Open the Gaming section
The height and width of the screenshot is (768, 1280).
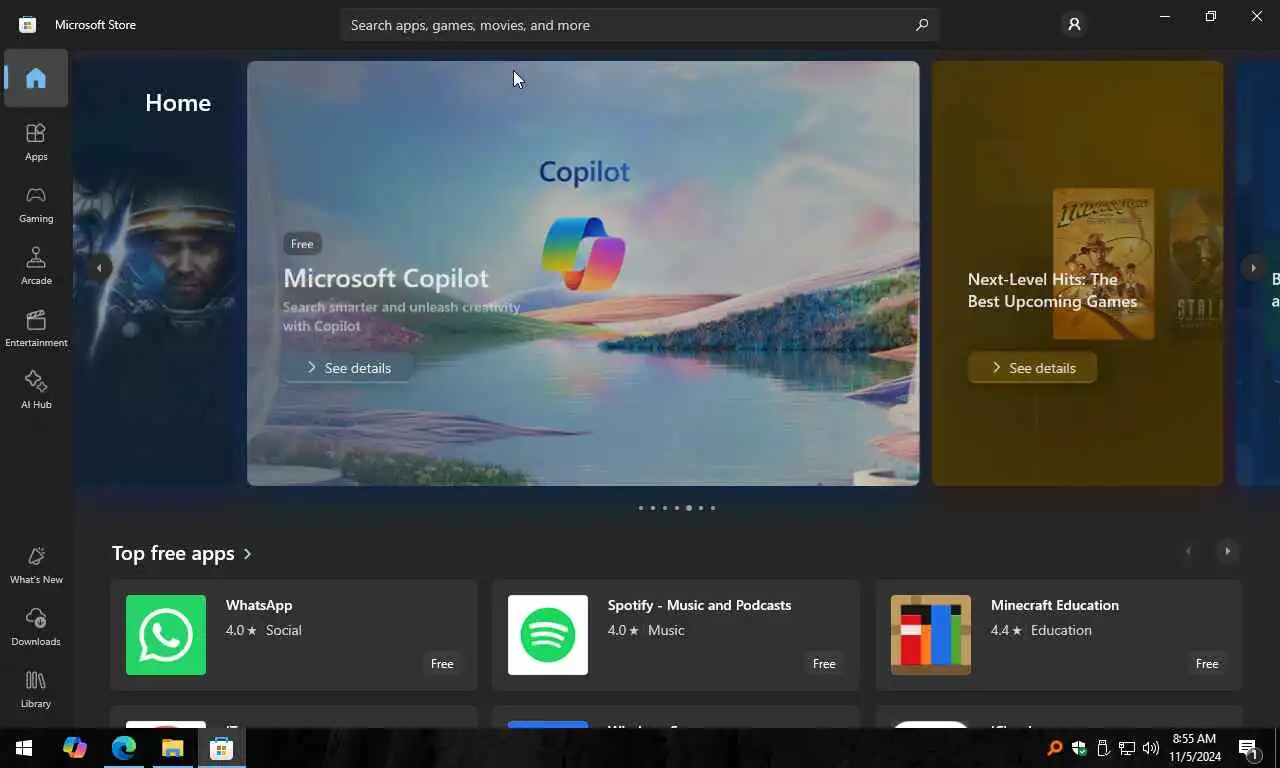click(x=36, y=203)
